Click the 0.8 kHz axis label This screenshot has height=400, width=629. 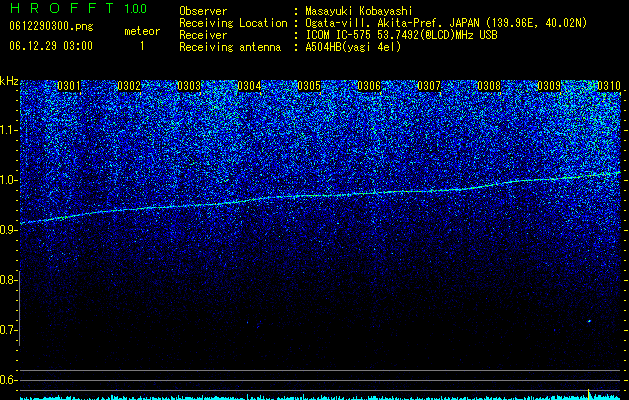tap(8, 280)
